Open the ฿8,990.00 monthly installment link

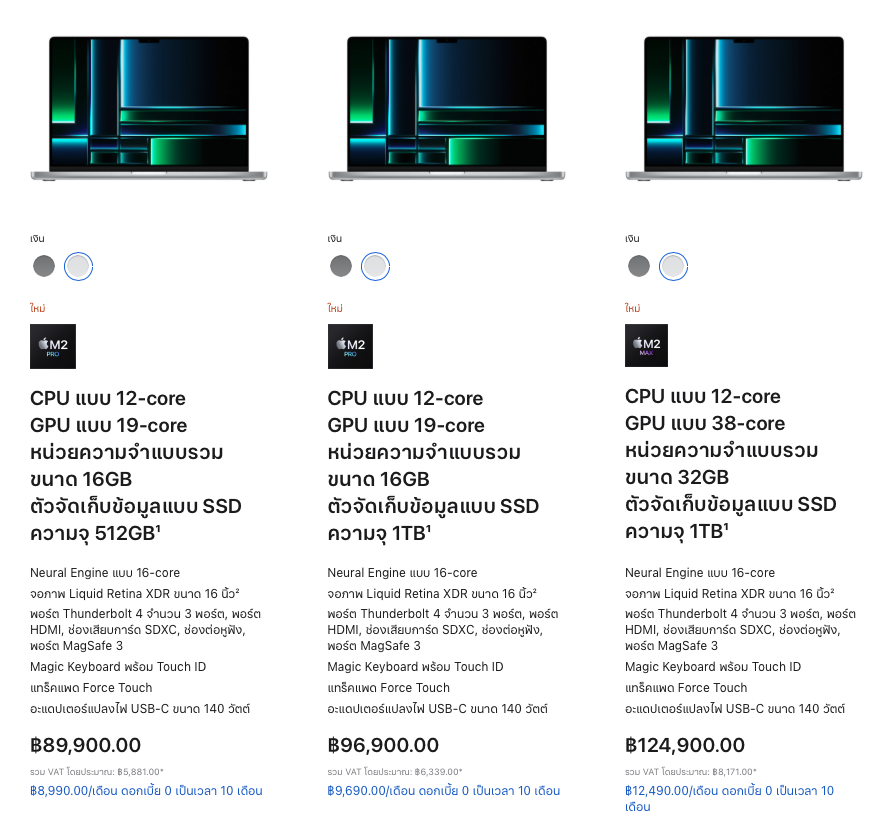click(x=146, y=791)
